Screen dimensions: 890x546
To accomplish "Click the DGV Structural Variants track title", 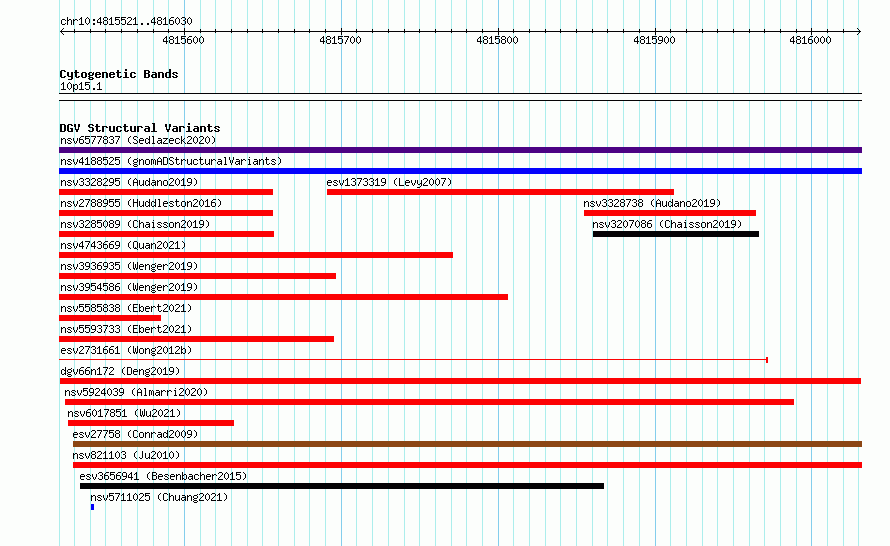I will click(140, 128).
